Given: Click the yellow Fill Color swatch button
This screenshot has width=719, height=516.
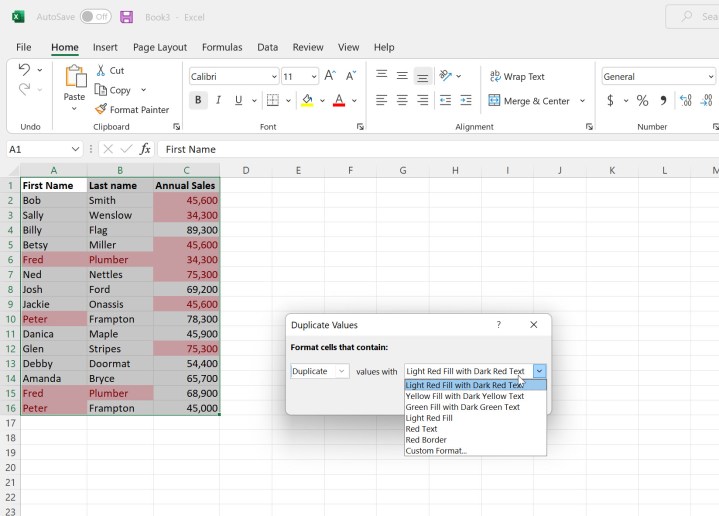Looking at the screenshot, I should click(307, 100).
